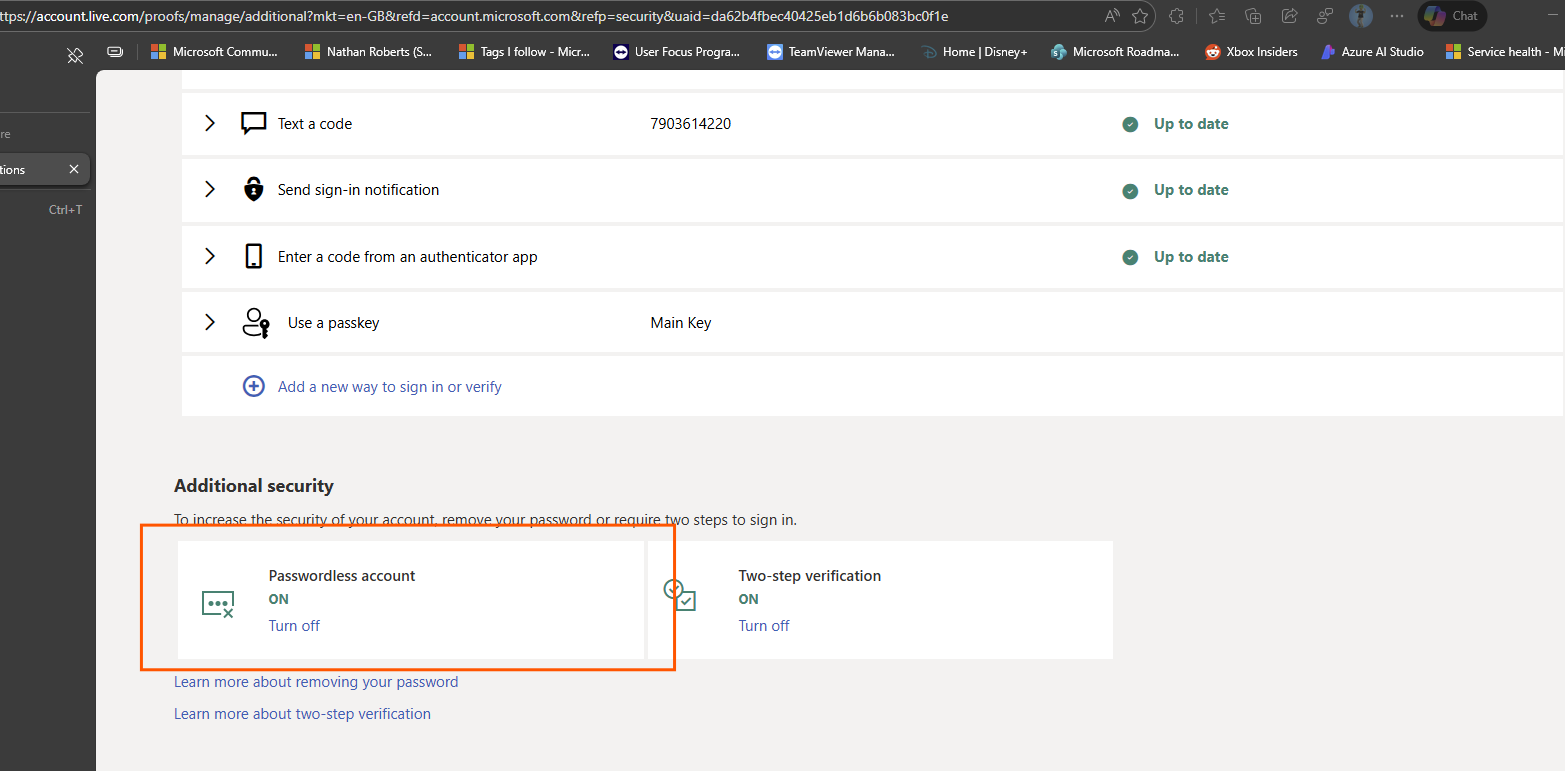Image resolution: width=1565 pixels, height=771 pixels.
Task: Click the sign-in notification Up to date checkmark
Action: 1130,190
